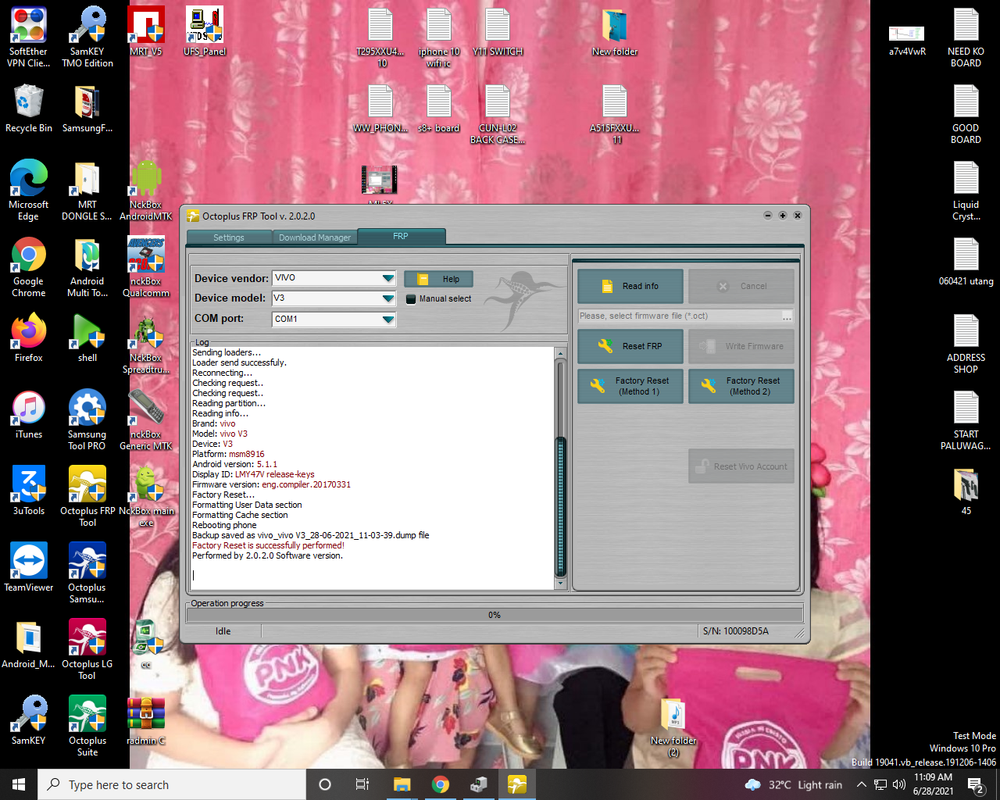Click inside the firmware file path field
Screen dimensions: 1000x800
point(679,316)
